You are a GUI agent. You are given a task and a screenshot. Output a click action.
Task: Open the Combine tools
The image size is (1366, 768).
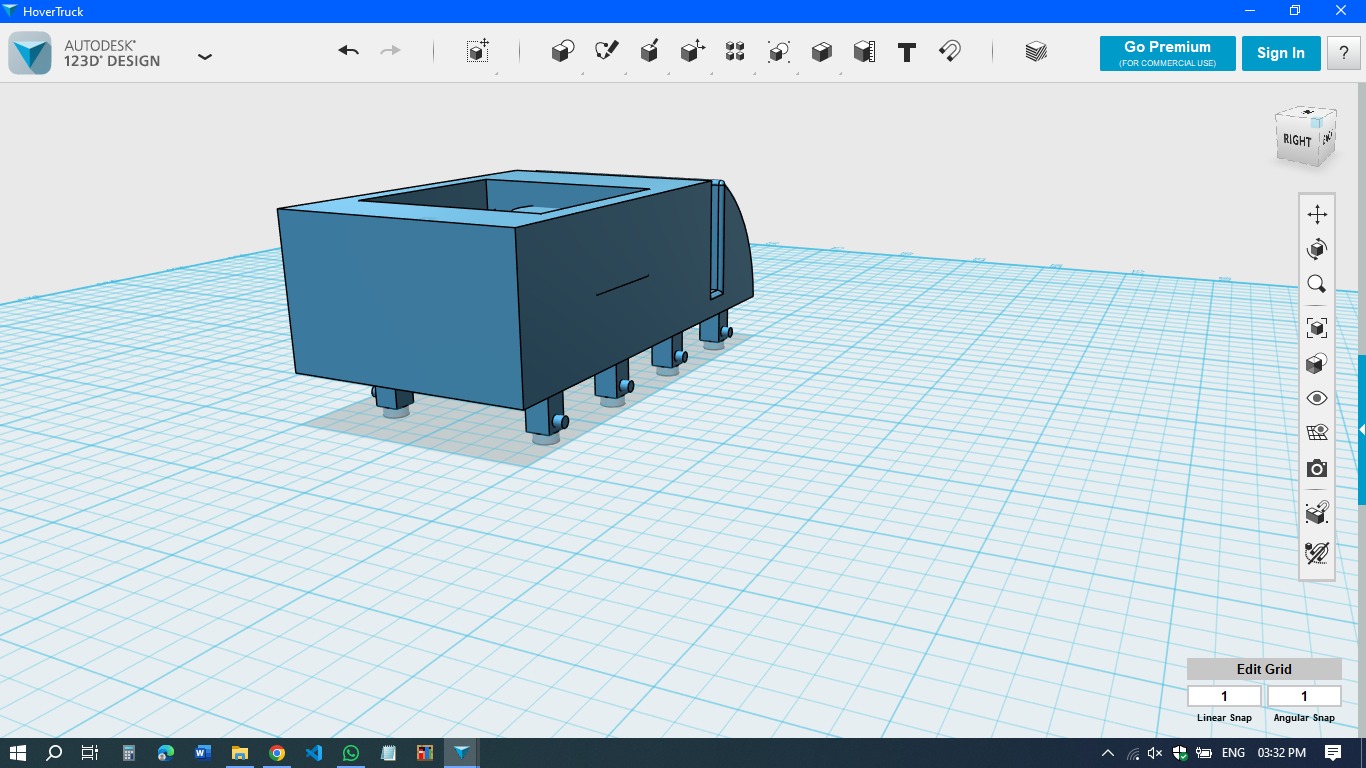pyautogui.click(x=822, y=51)
